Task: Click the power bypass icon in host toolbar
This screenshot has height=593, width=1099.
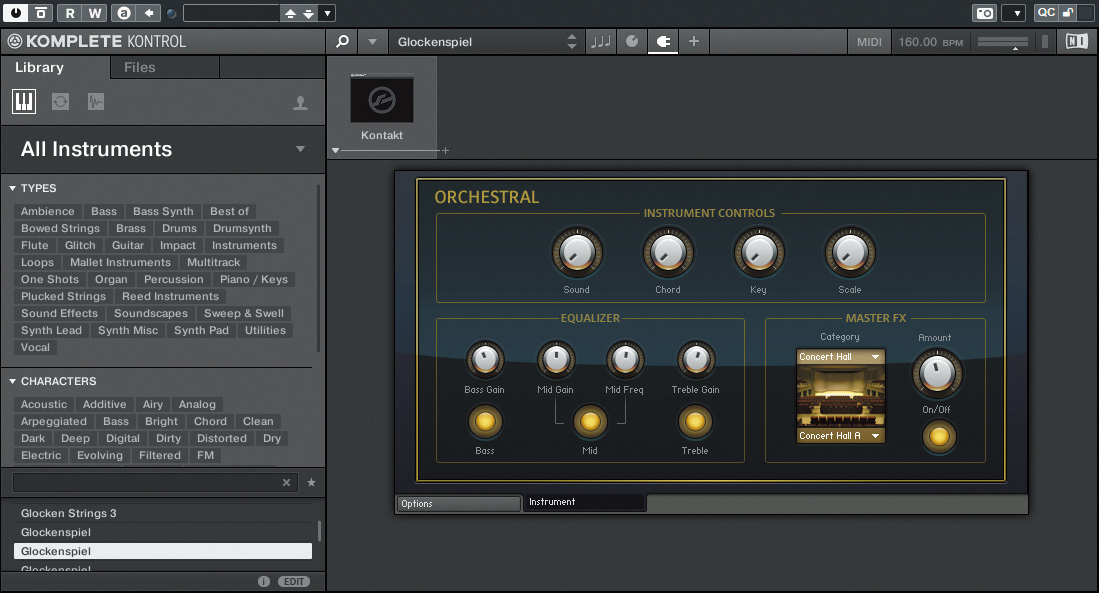Action: click(x=15, y=13)
